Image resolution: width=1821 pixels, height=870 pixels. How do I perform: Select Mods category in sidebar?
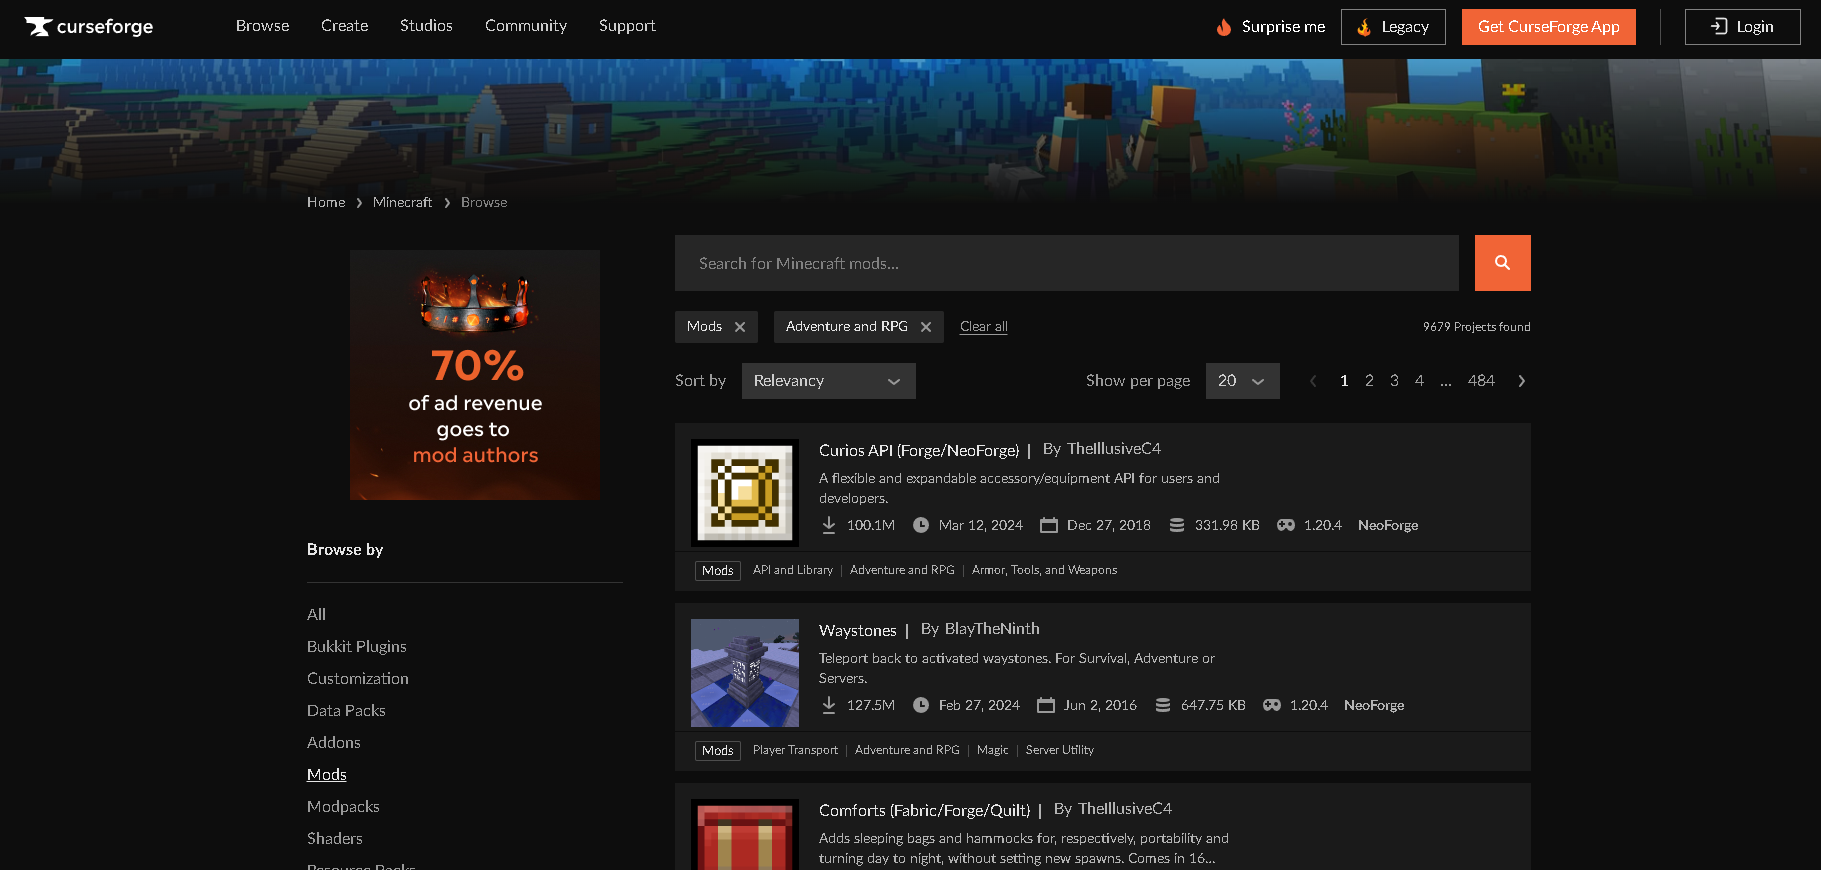coord(327,775)
